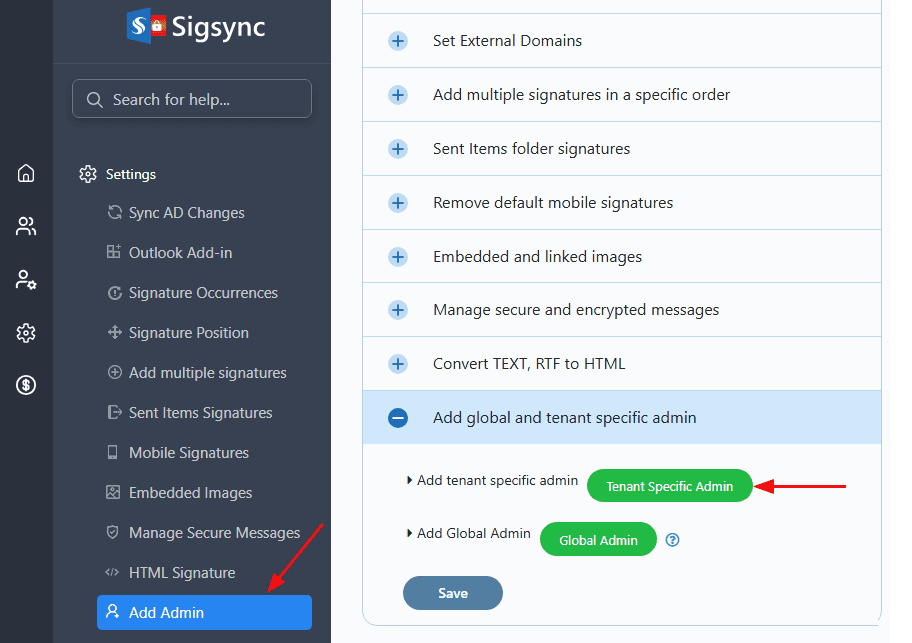Viewport: 912px width, 643px height.
Task: Collapse Add global and tenant specific admin
Action: [398, 418]
